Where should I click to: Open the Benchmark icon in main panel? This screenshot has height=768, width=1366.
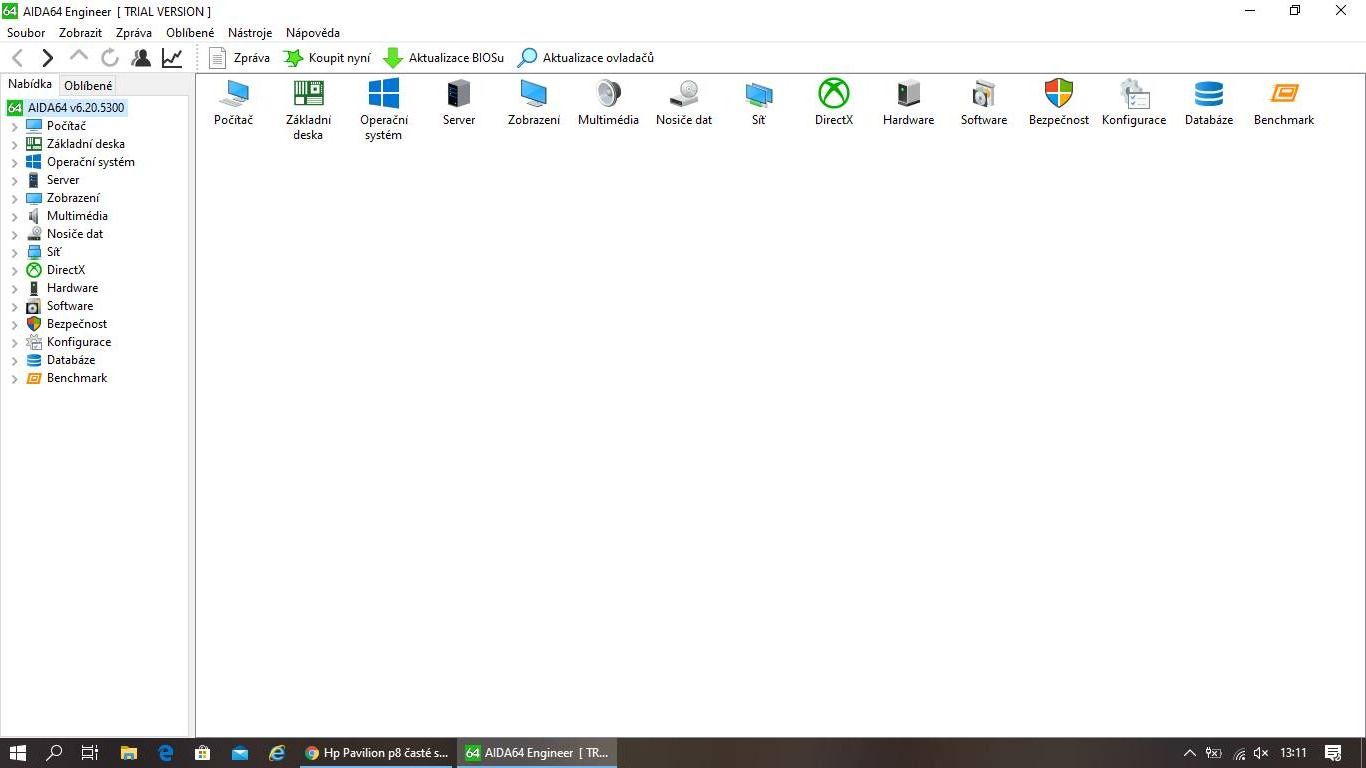1284,94
